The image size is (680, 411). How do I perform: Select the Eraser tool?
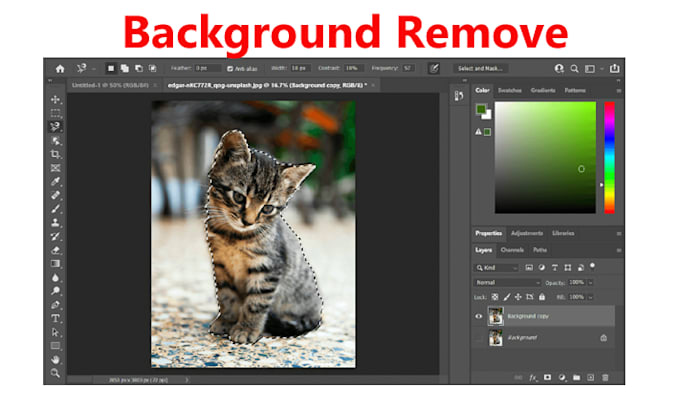55,250
